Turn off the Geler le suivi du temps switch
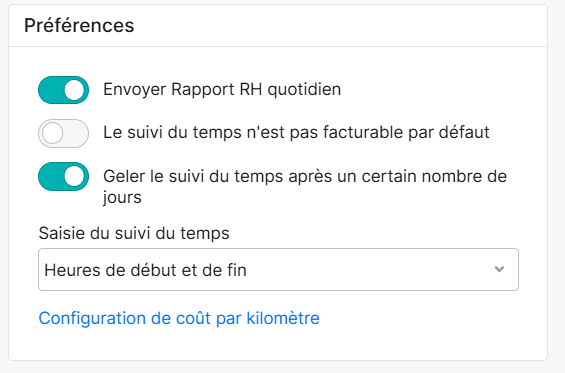 (63, 177)
